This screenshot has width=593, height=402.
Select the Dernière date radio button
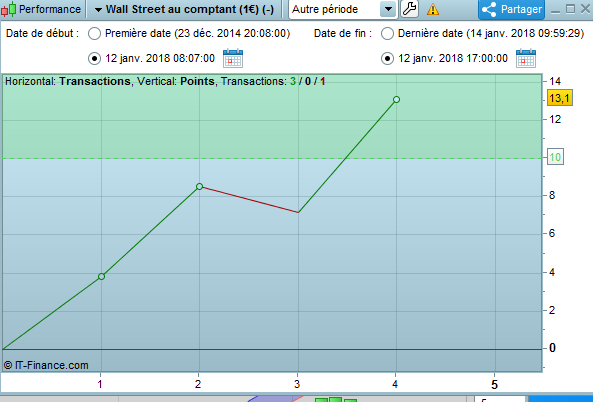pos(387,34)
